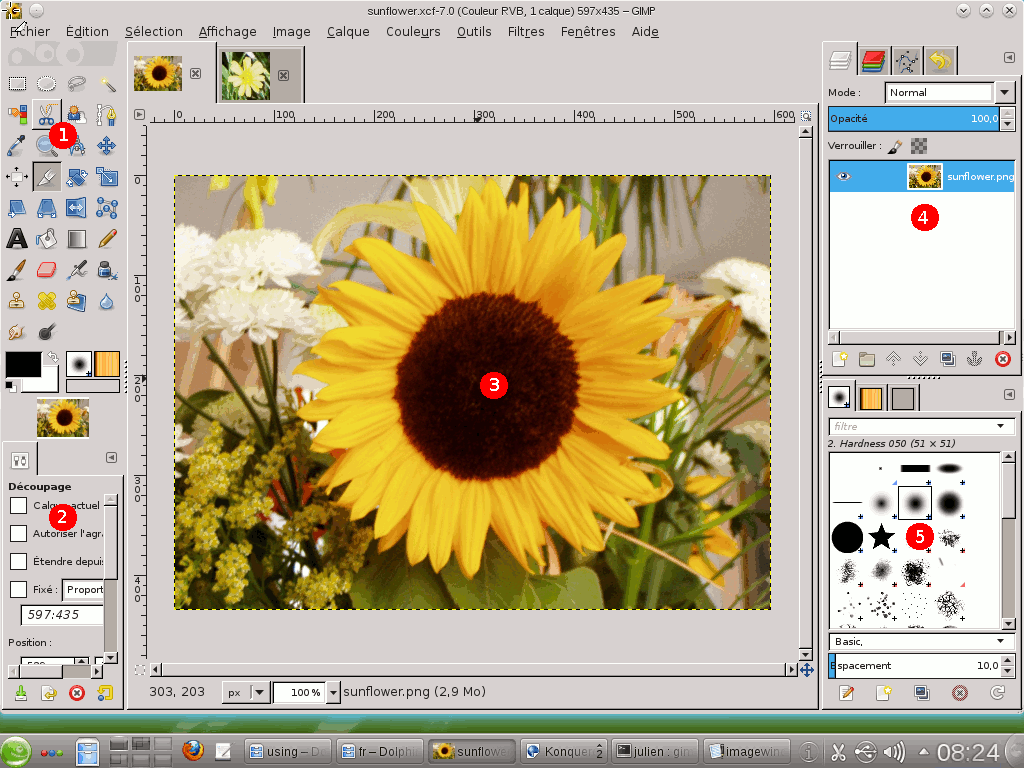Check the 'Autoriser l'agrandissement' option

[x=18, y=534]
